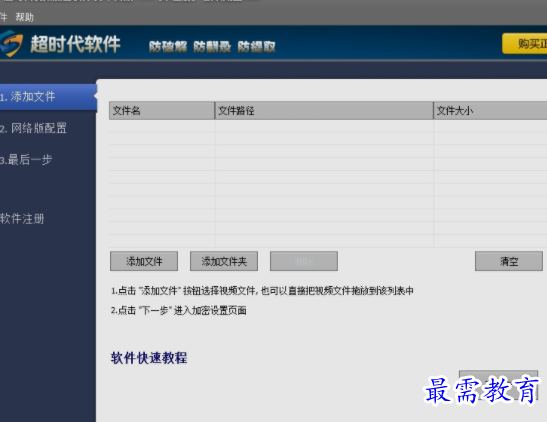Sort by 文件大小 column header
Image resolution: width=547 pixels, height=422 pixels.
coord(490,111)
